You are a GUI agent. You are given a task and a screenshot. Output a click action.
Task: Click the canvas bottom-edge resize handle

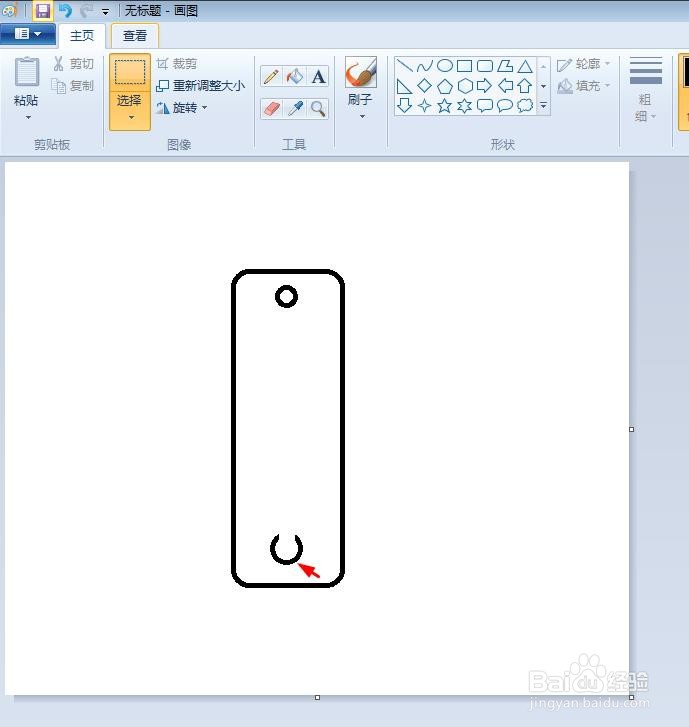click(x=318, y=697)
